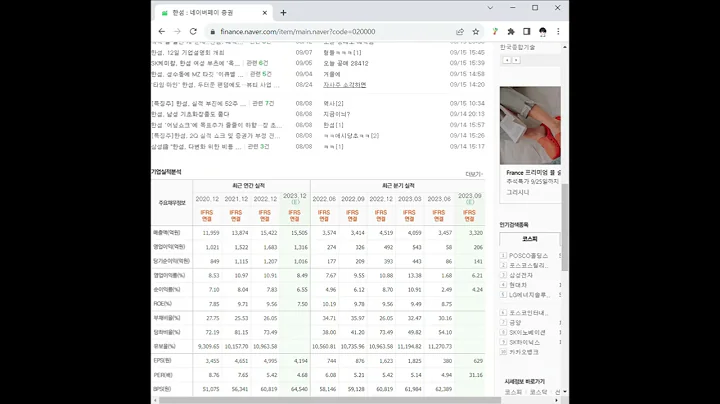The width and height of the screenshot is (720, 404).
Task: Click the padlock site info icon
Action: (x=212, y=32)
